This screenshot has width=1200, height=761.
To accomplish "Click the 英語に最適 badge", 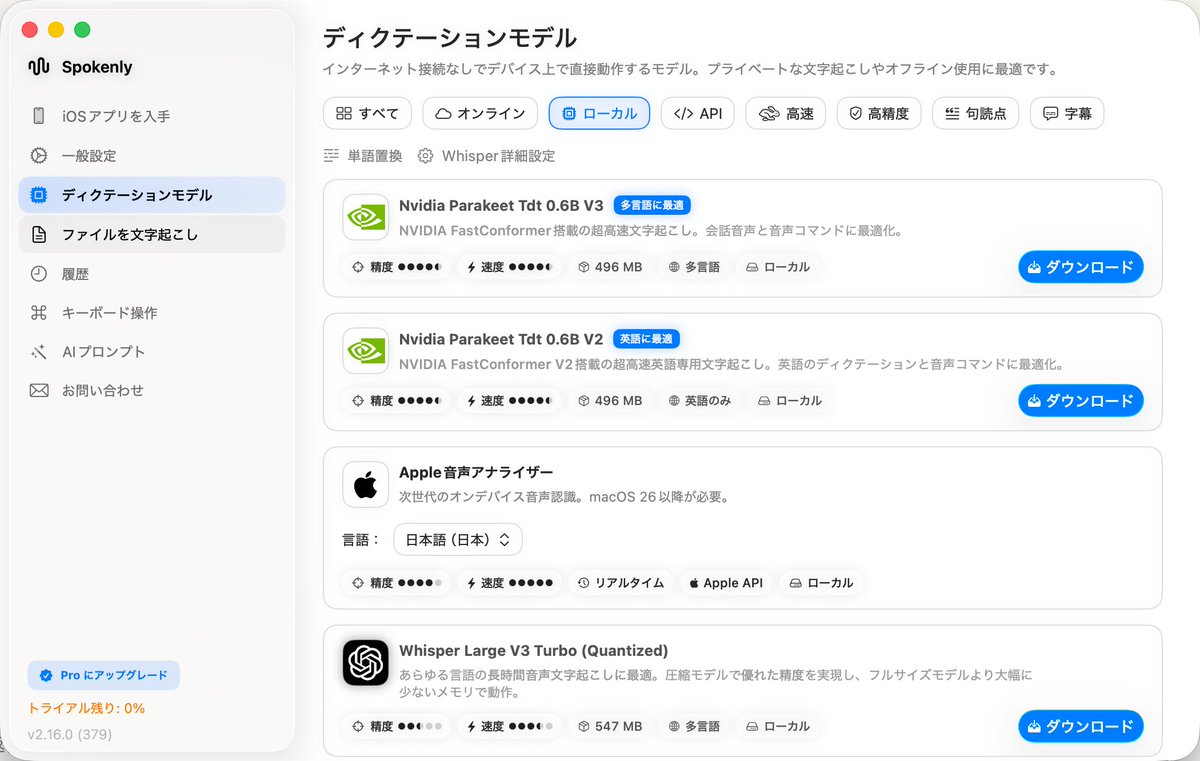I will [646, 338].
